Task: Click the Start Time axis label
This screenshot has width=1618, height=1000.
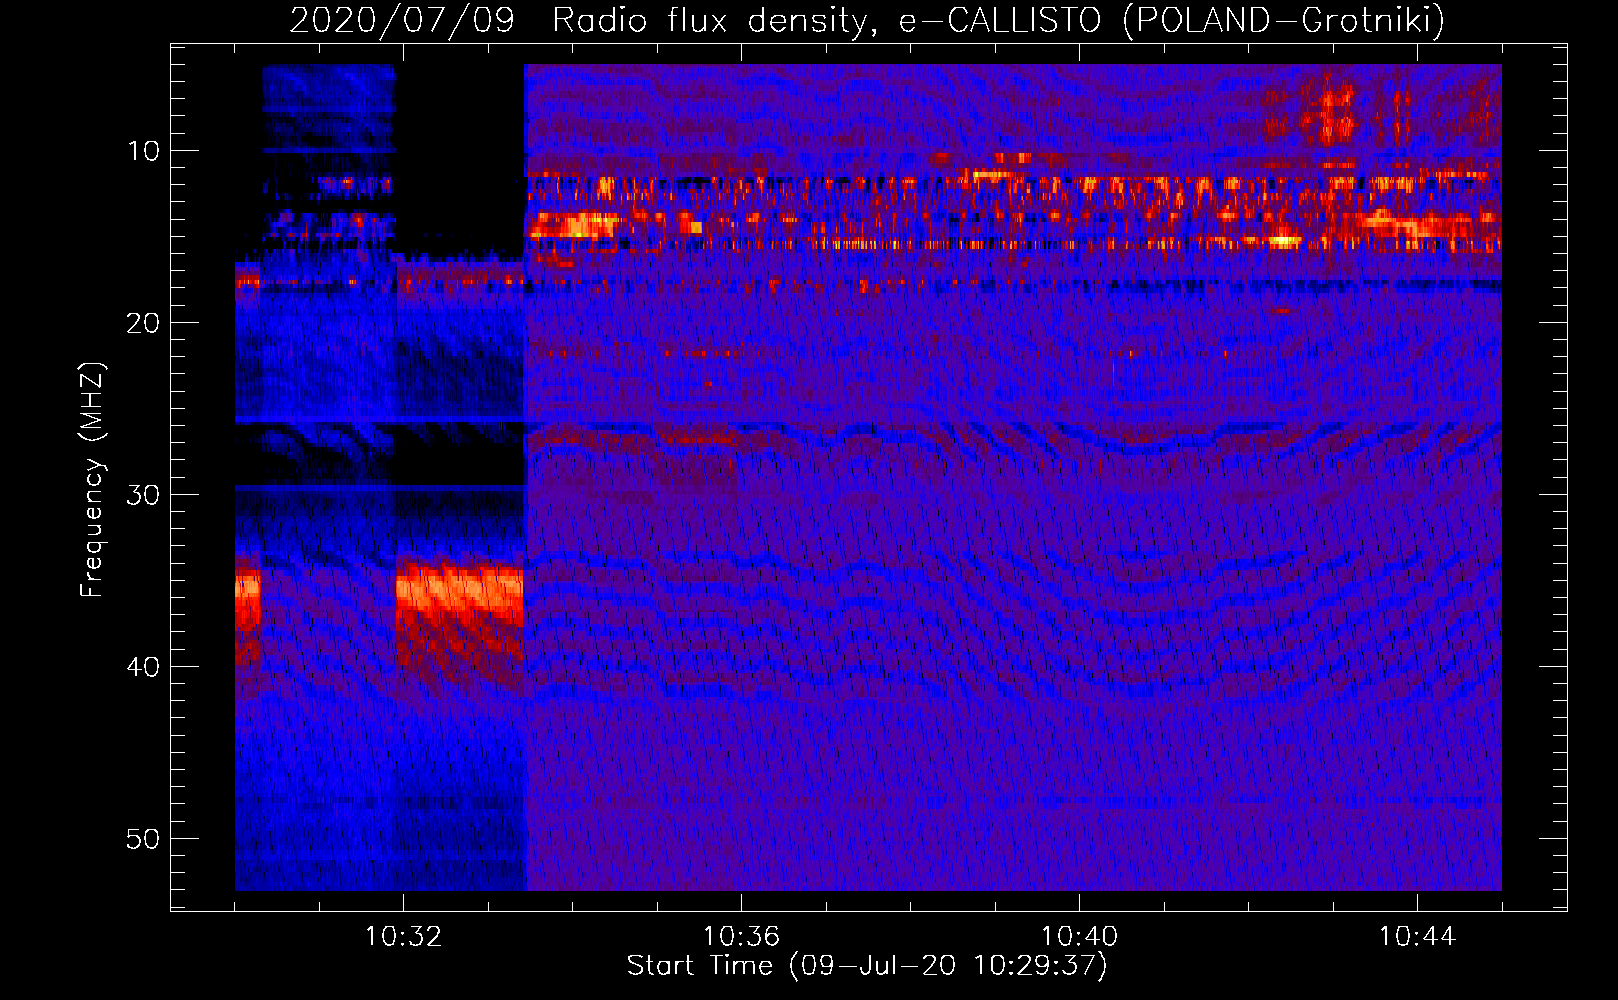Action: pos(867,966)
